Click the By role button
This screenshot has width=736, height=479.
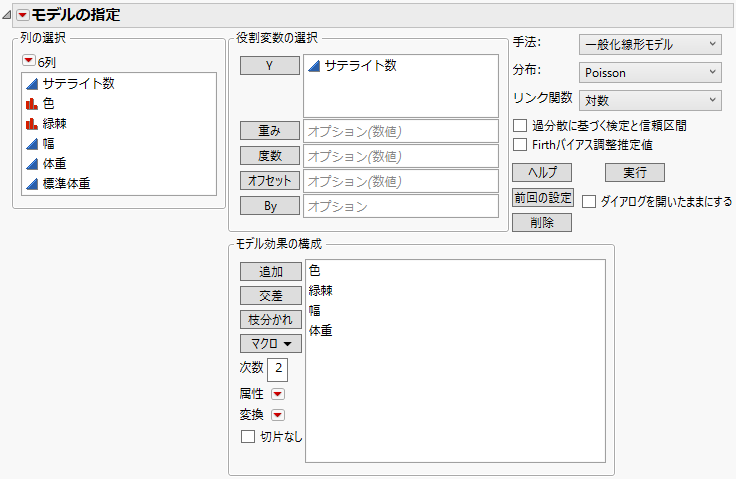tap(269, 206)
